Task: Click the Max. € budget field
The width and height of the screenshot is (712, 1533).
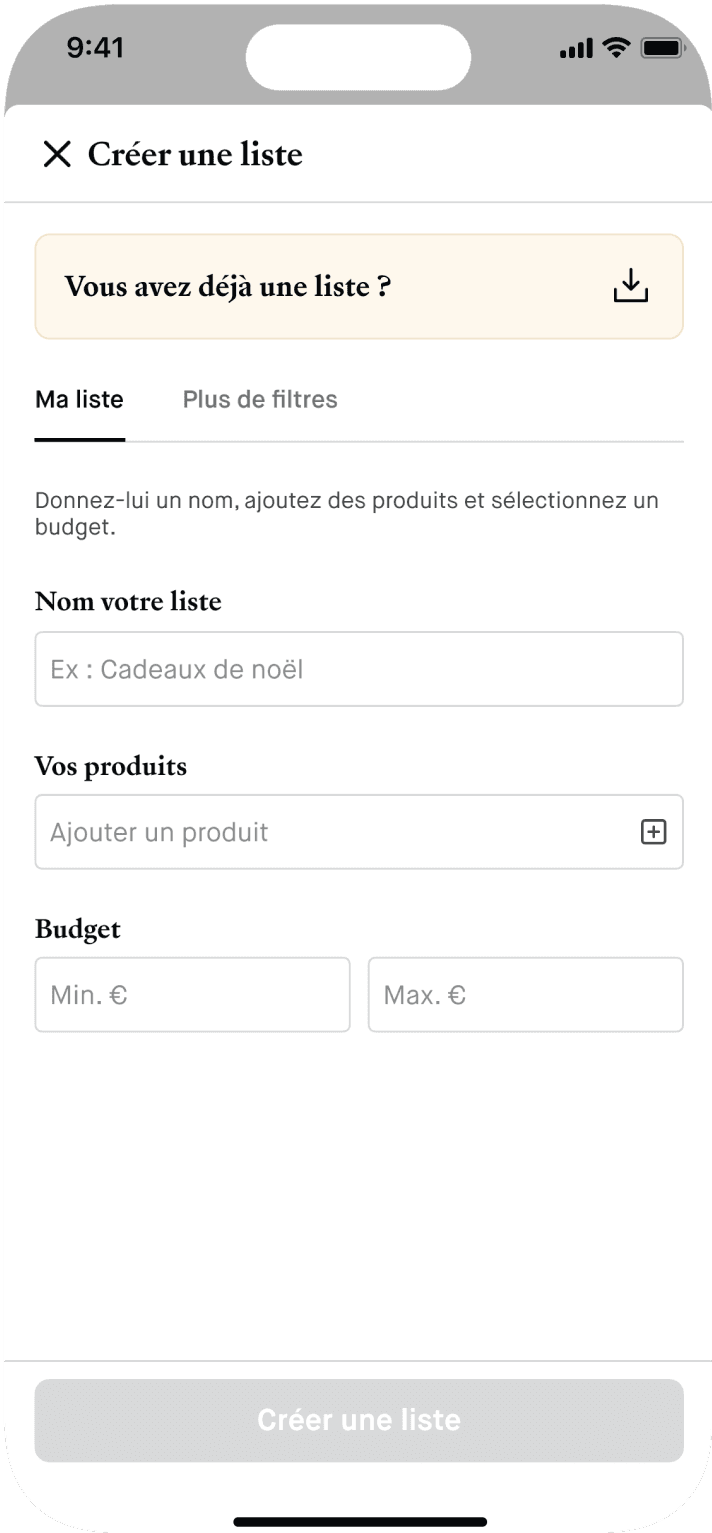Action: click(x=525, y=995)
